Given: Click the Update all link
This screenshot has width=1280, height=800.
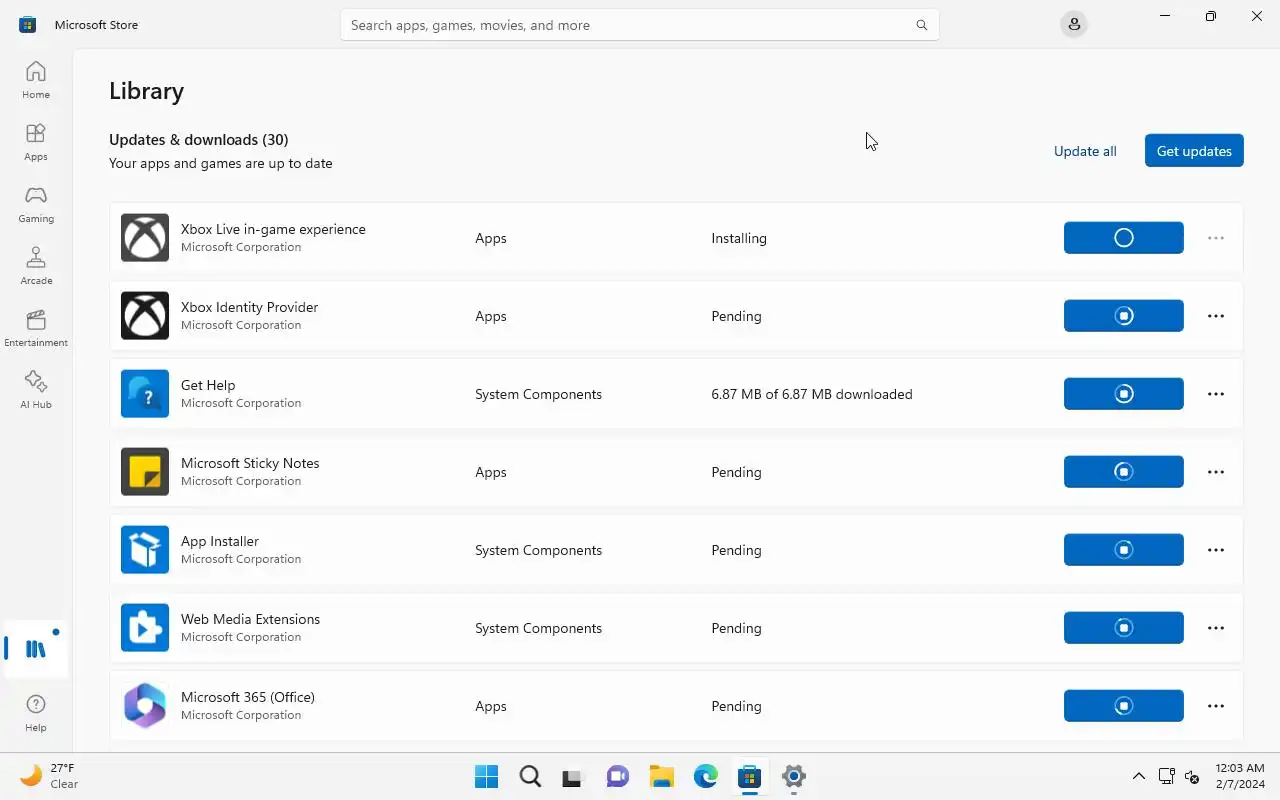Looking at the screenshot, I should pos(1085,151).
